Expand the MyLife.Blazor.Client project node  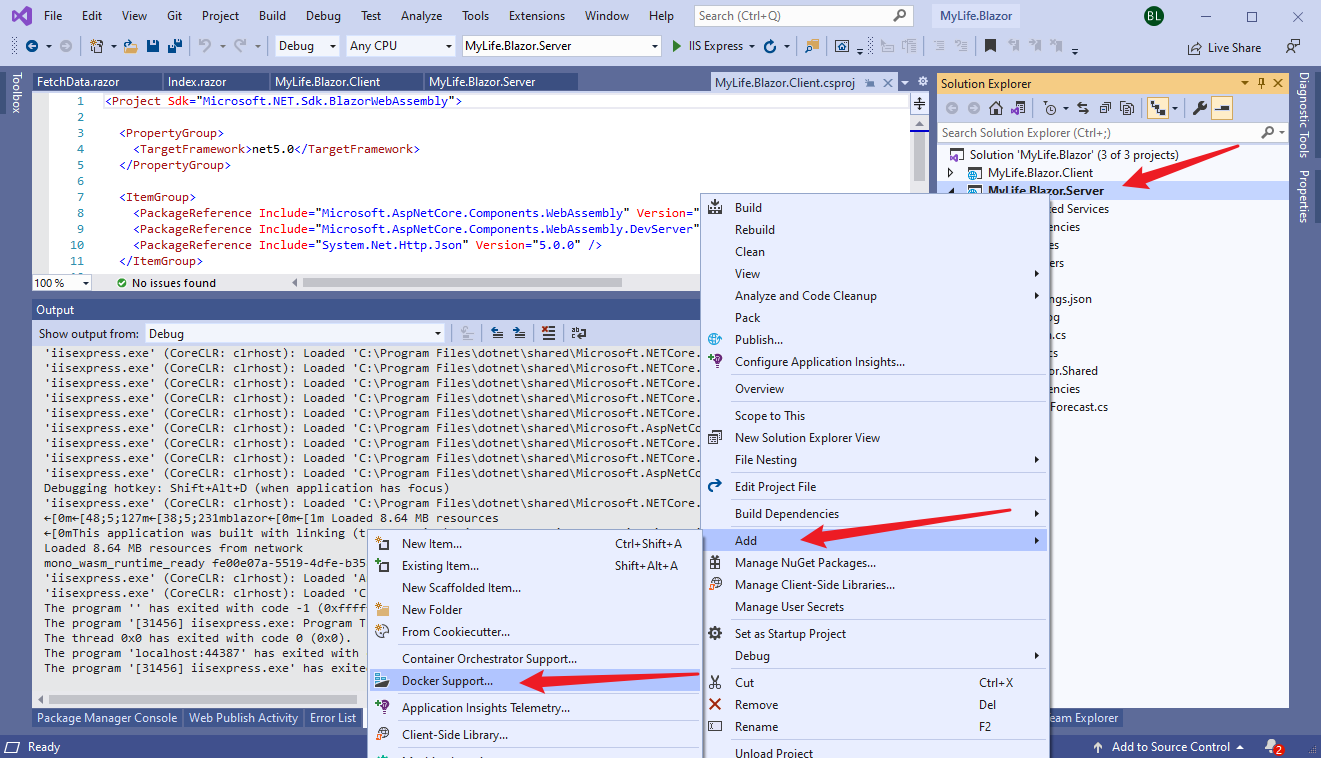(951, 173)
